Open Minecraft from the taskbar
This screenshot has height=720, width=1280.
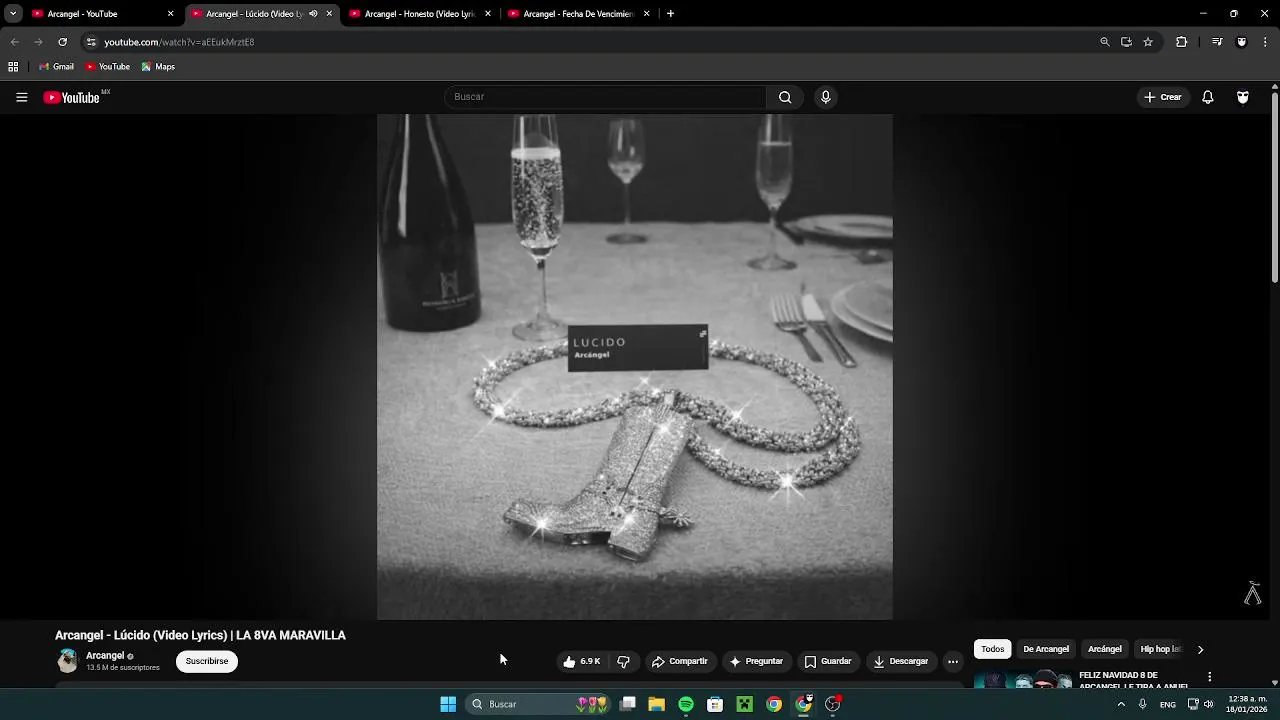[744, 704]
